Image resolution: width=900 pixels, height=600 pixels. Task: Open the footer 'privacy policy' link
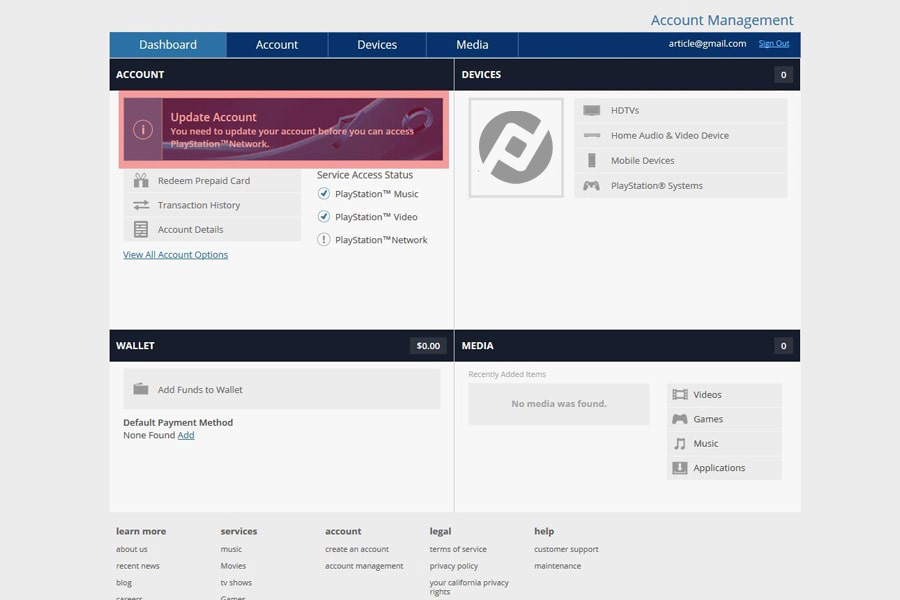tap(453, 566)
